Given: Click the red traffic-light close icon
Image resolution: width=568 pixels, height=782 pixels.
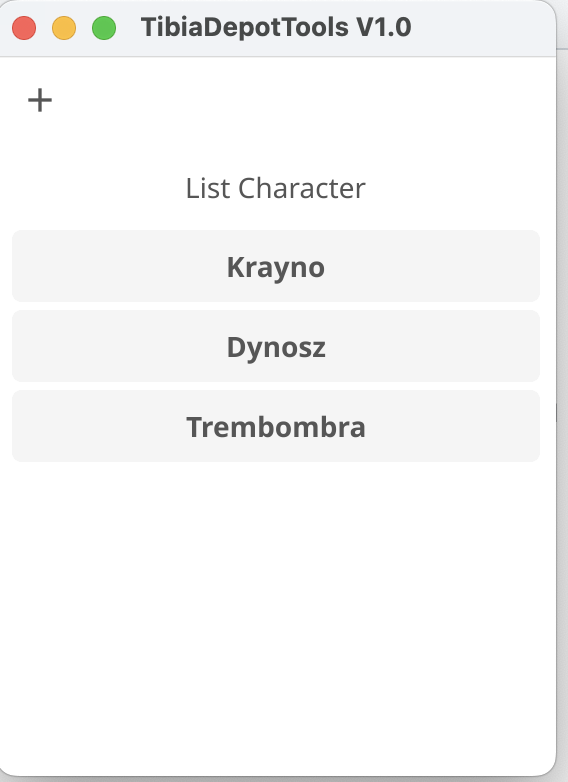Looking at the screenshot, I should [x=24, y=27].
